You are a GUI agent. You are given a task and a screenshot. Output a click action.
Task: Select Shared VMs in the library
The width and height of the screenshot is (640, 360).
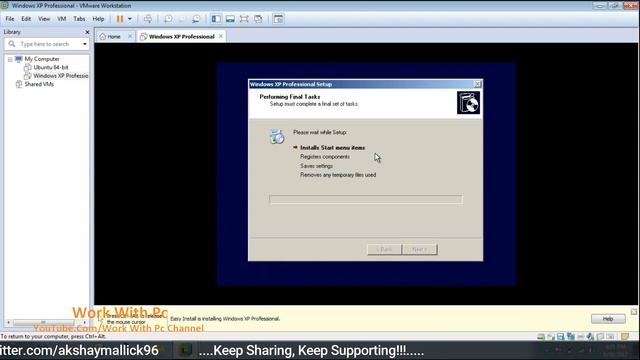(39, 84)
